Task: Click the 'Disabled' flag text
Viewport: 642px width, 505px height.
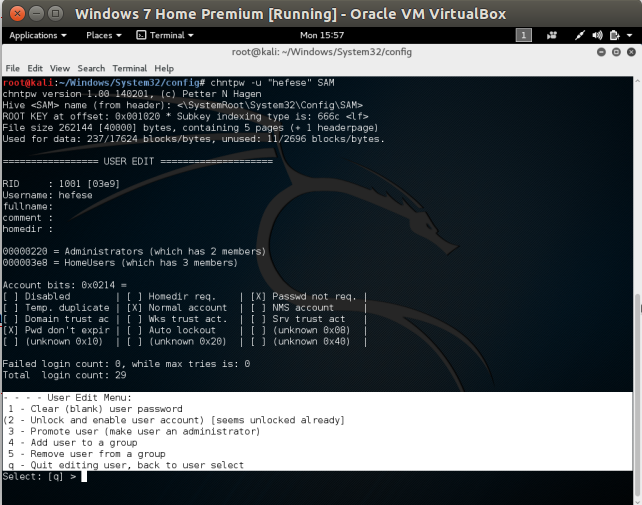Action: pyautogui.click(x=47, y=297)
